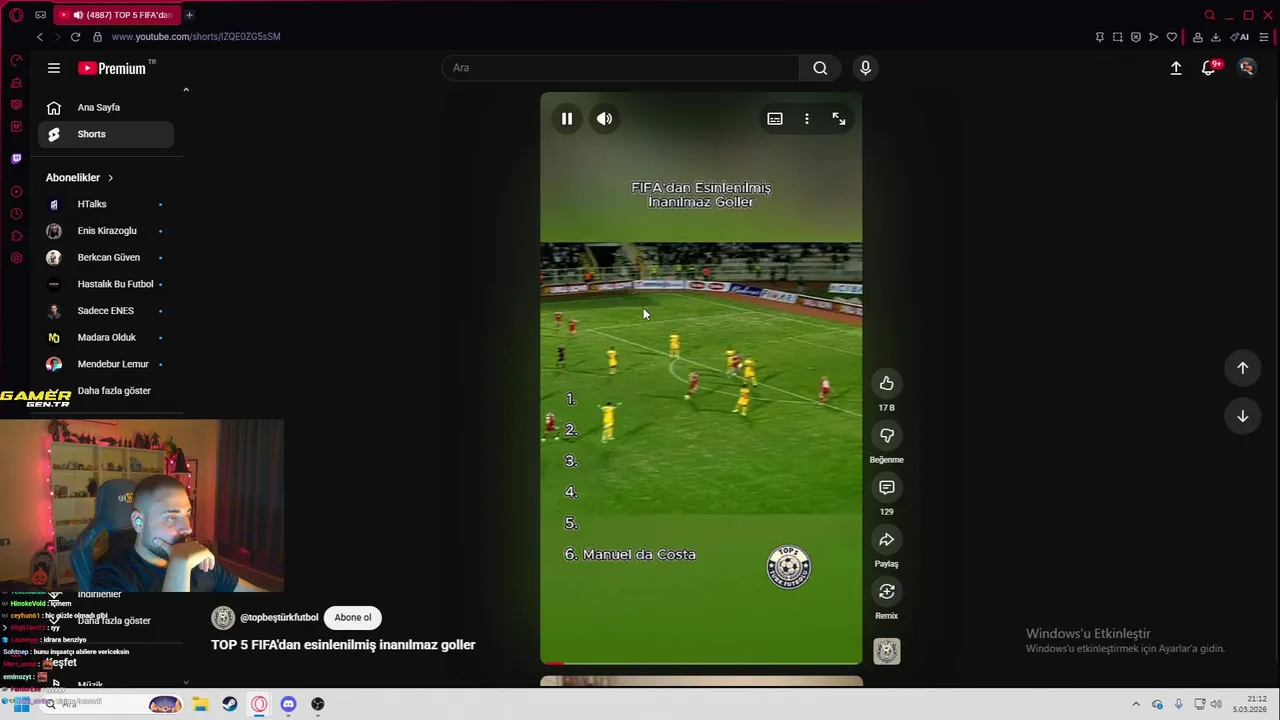View site info padlock icon

[x=97, y=37]
